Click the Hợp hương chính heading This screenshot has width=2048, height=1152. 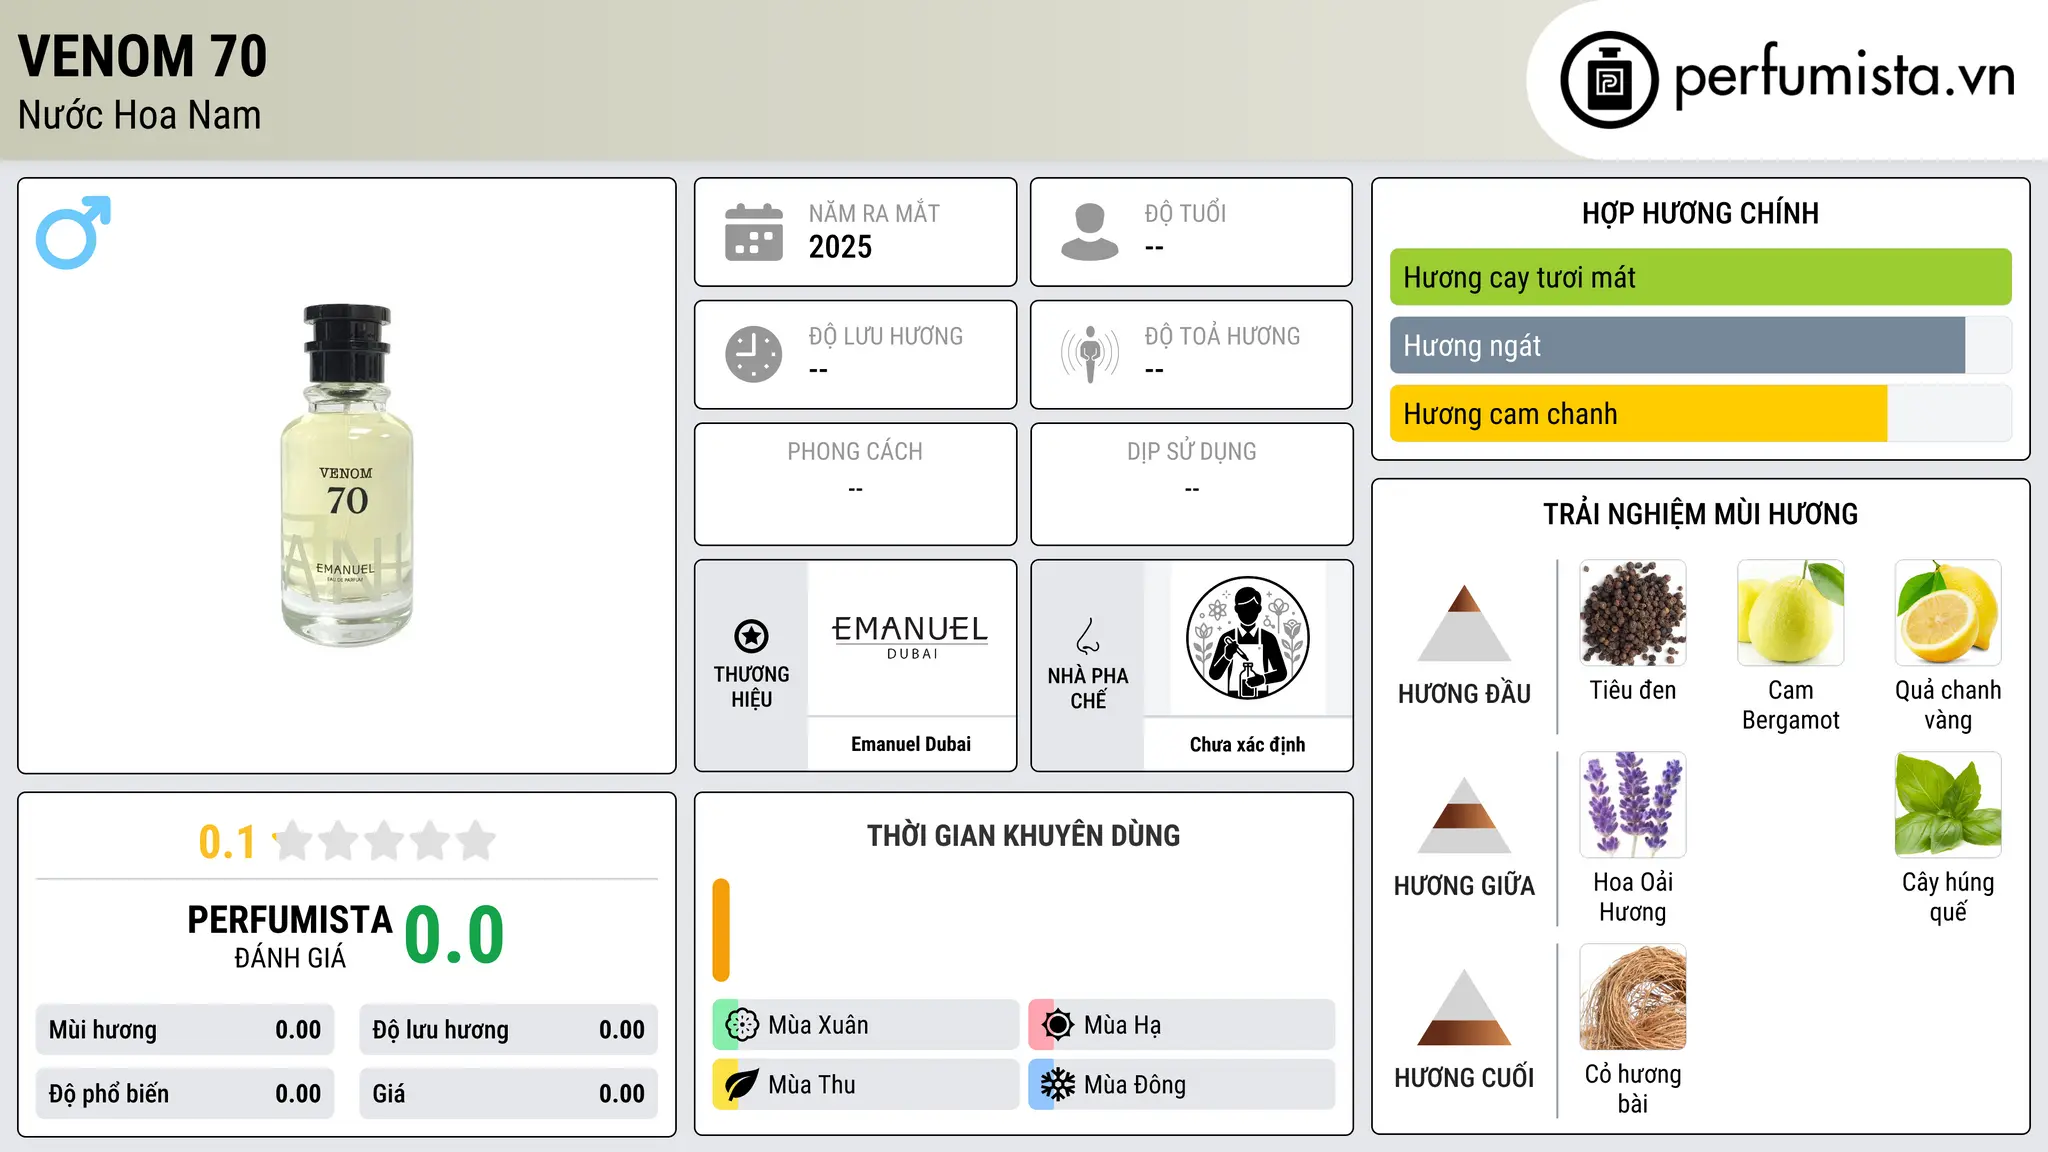[x=1700, y=213]
